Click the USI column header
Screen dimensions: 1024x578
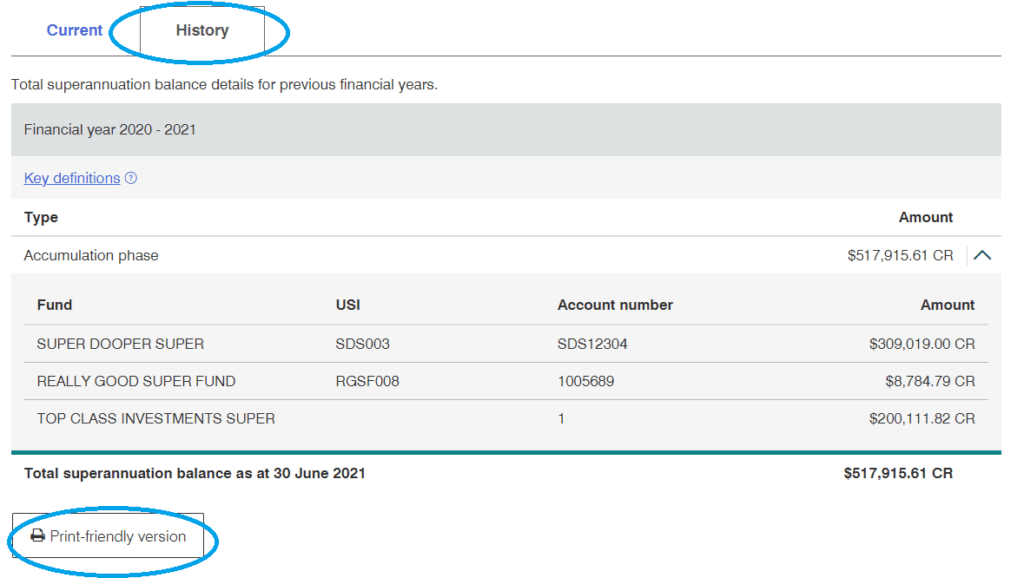[x=348, y=305]
